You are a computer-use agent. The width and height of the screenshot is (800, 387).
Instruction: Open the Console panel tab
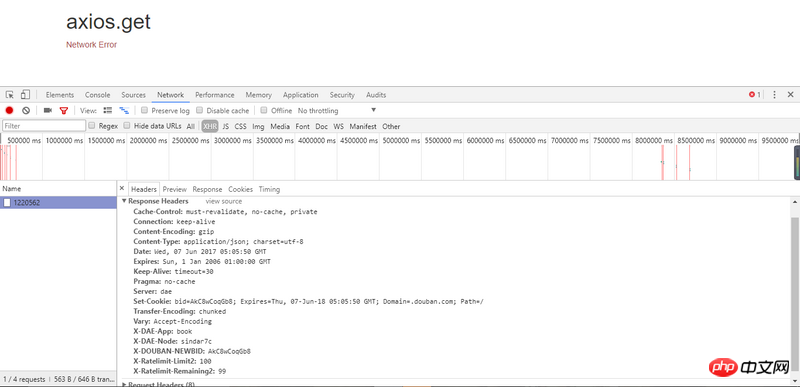coord(97,95)
